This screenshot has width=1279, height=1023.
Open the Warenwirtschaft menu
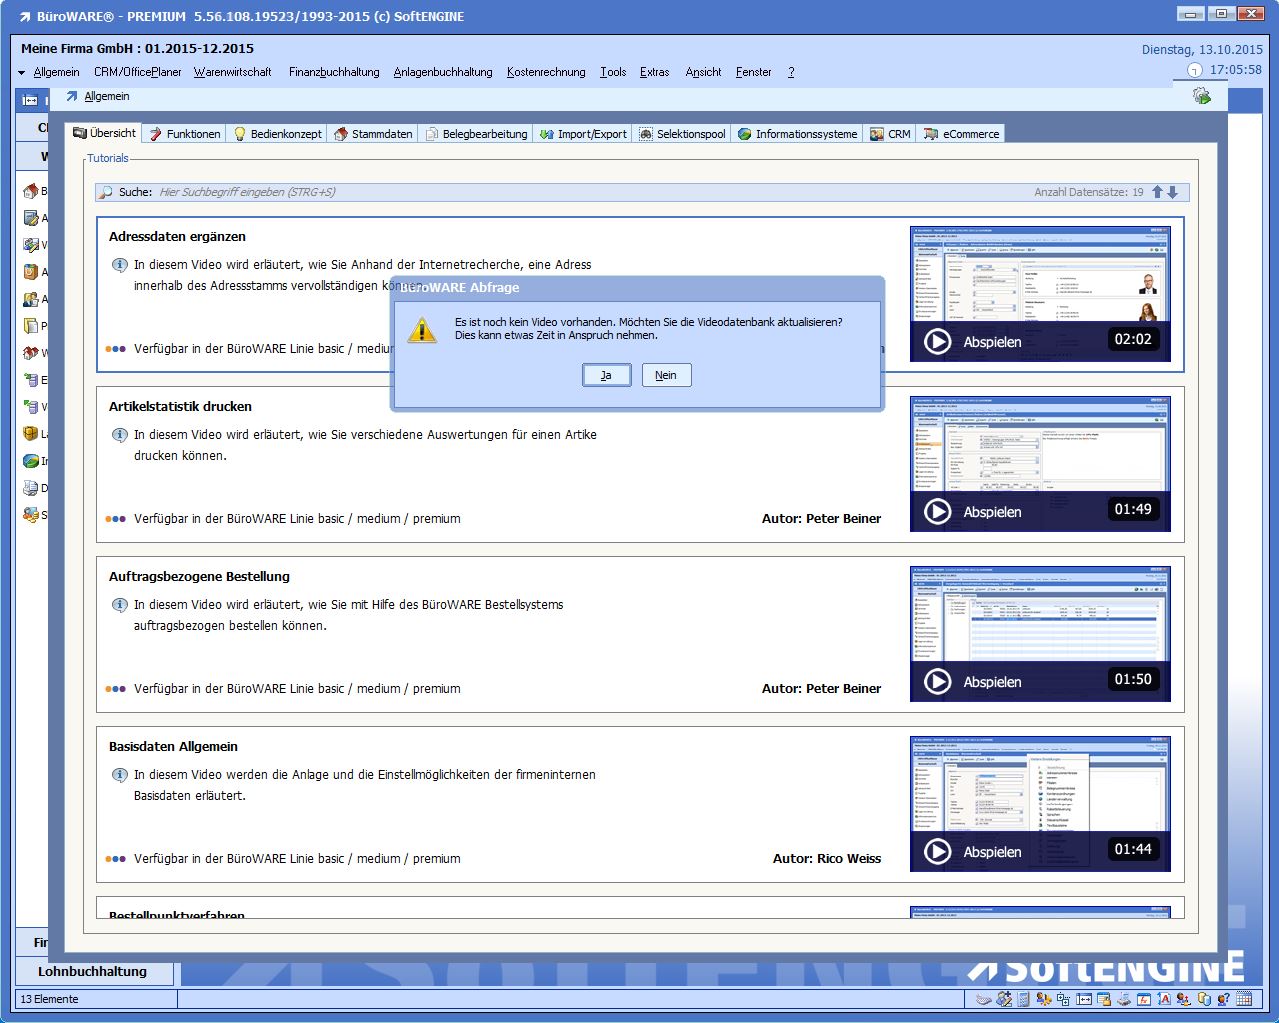(232, 72)
